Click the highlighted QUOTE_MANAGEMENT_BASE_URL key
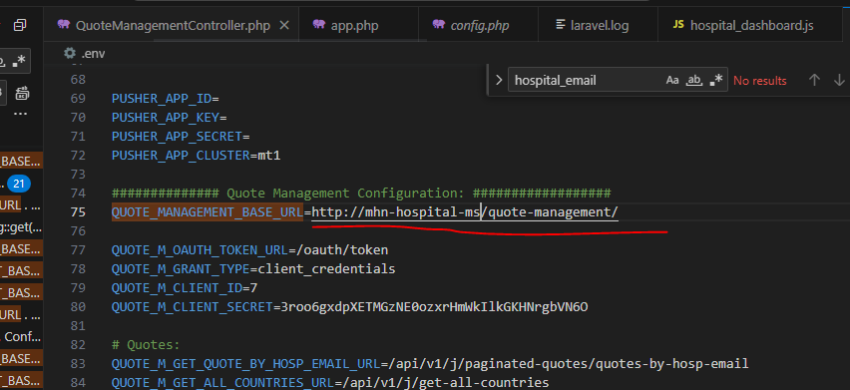850x390 pixels. point(207,213)
